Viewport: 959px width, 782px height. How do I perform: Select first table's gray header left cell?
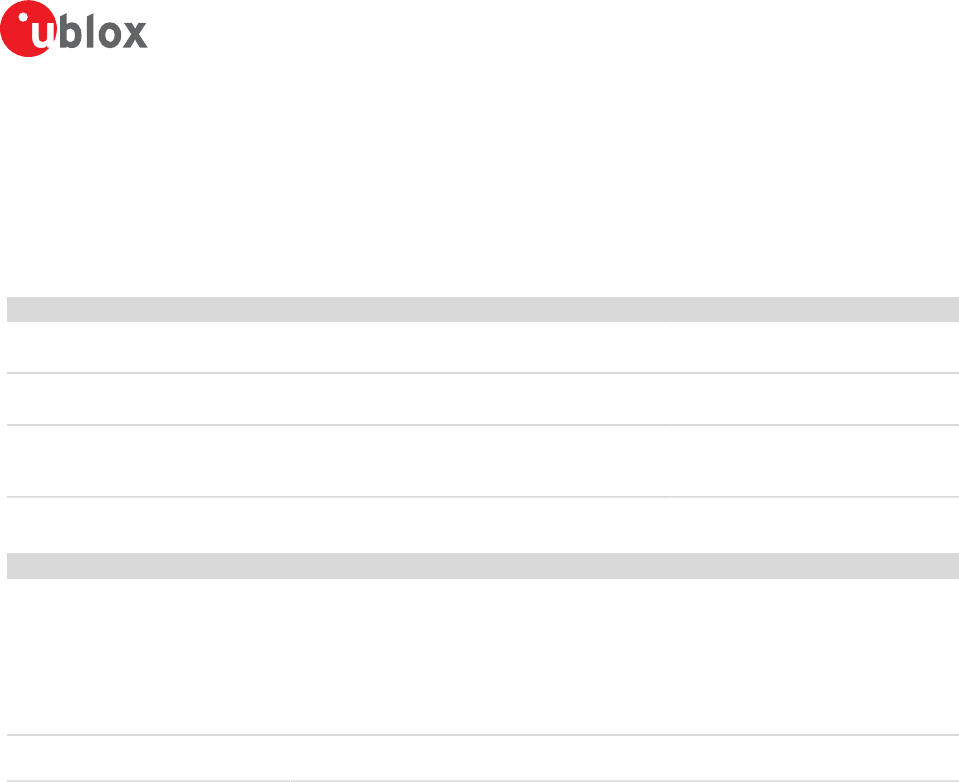338,309
